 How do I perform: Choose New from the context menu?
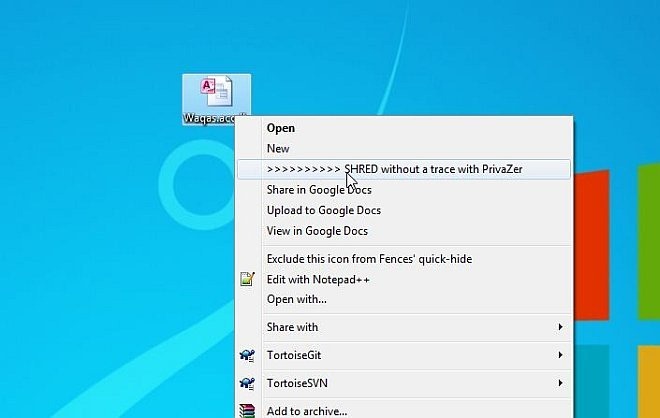coord(404,149)
